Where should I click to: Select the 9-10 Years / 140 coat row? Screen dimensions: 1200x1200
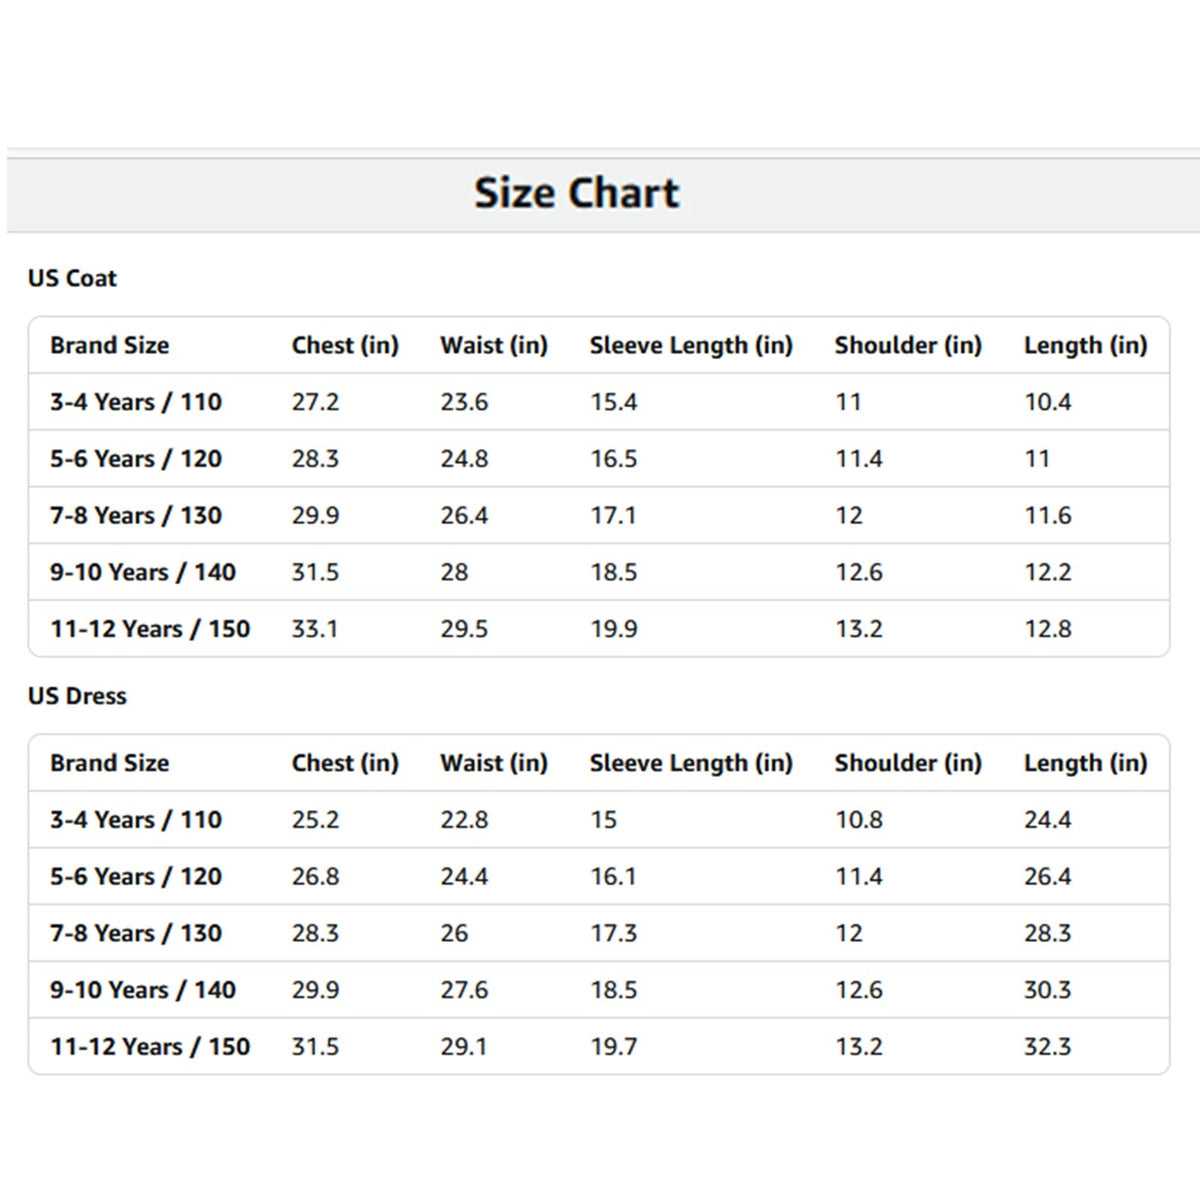pos(599,572)
